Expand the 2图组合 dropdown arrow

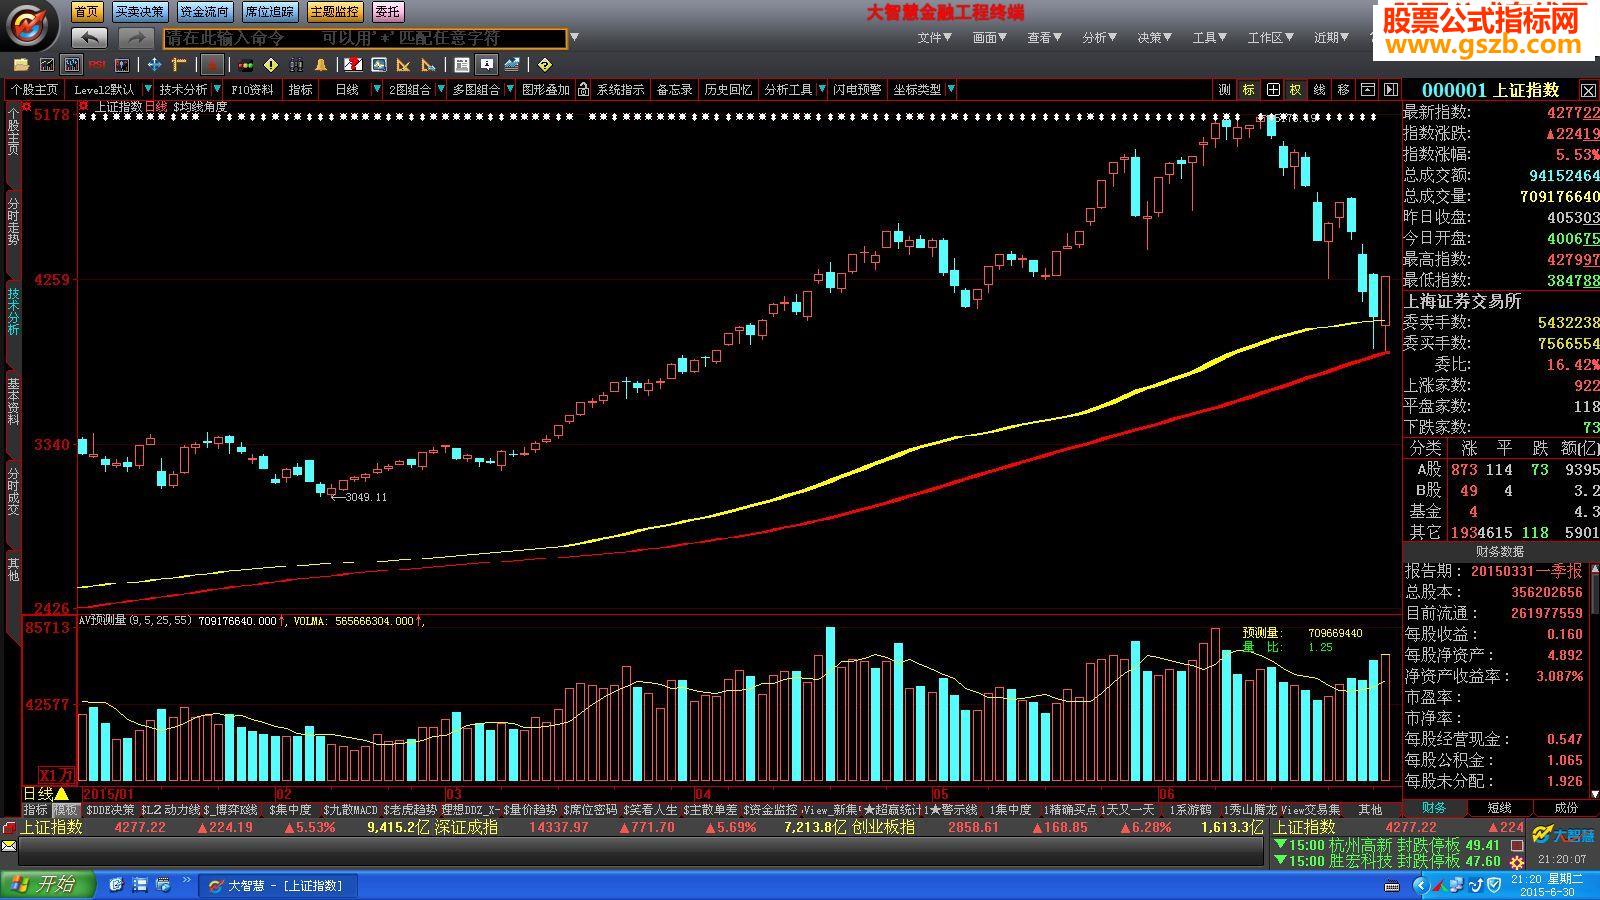[440, 90]
